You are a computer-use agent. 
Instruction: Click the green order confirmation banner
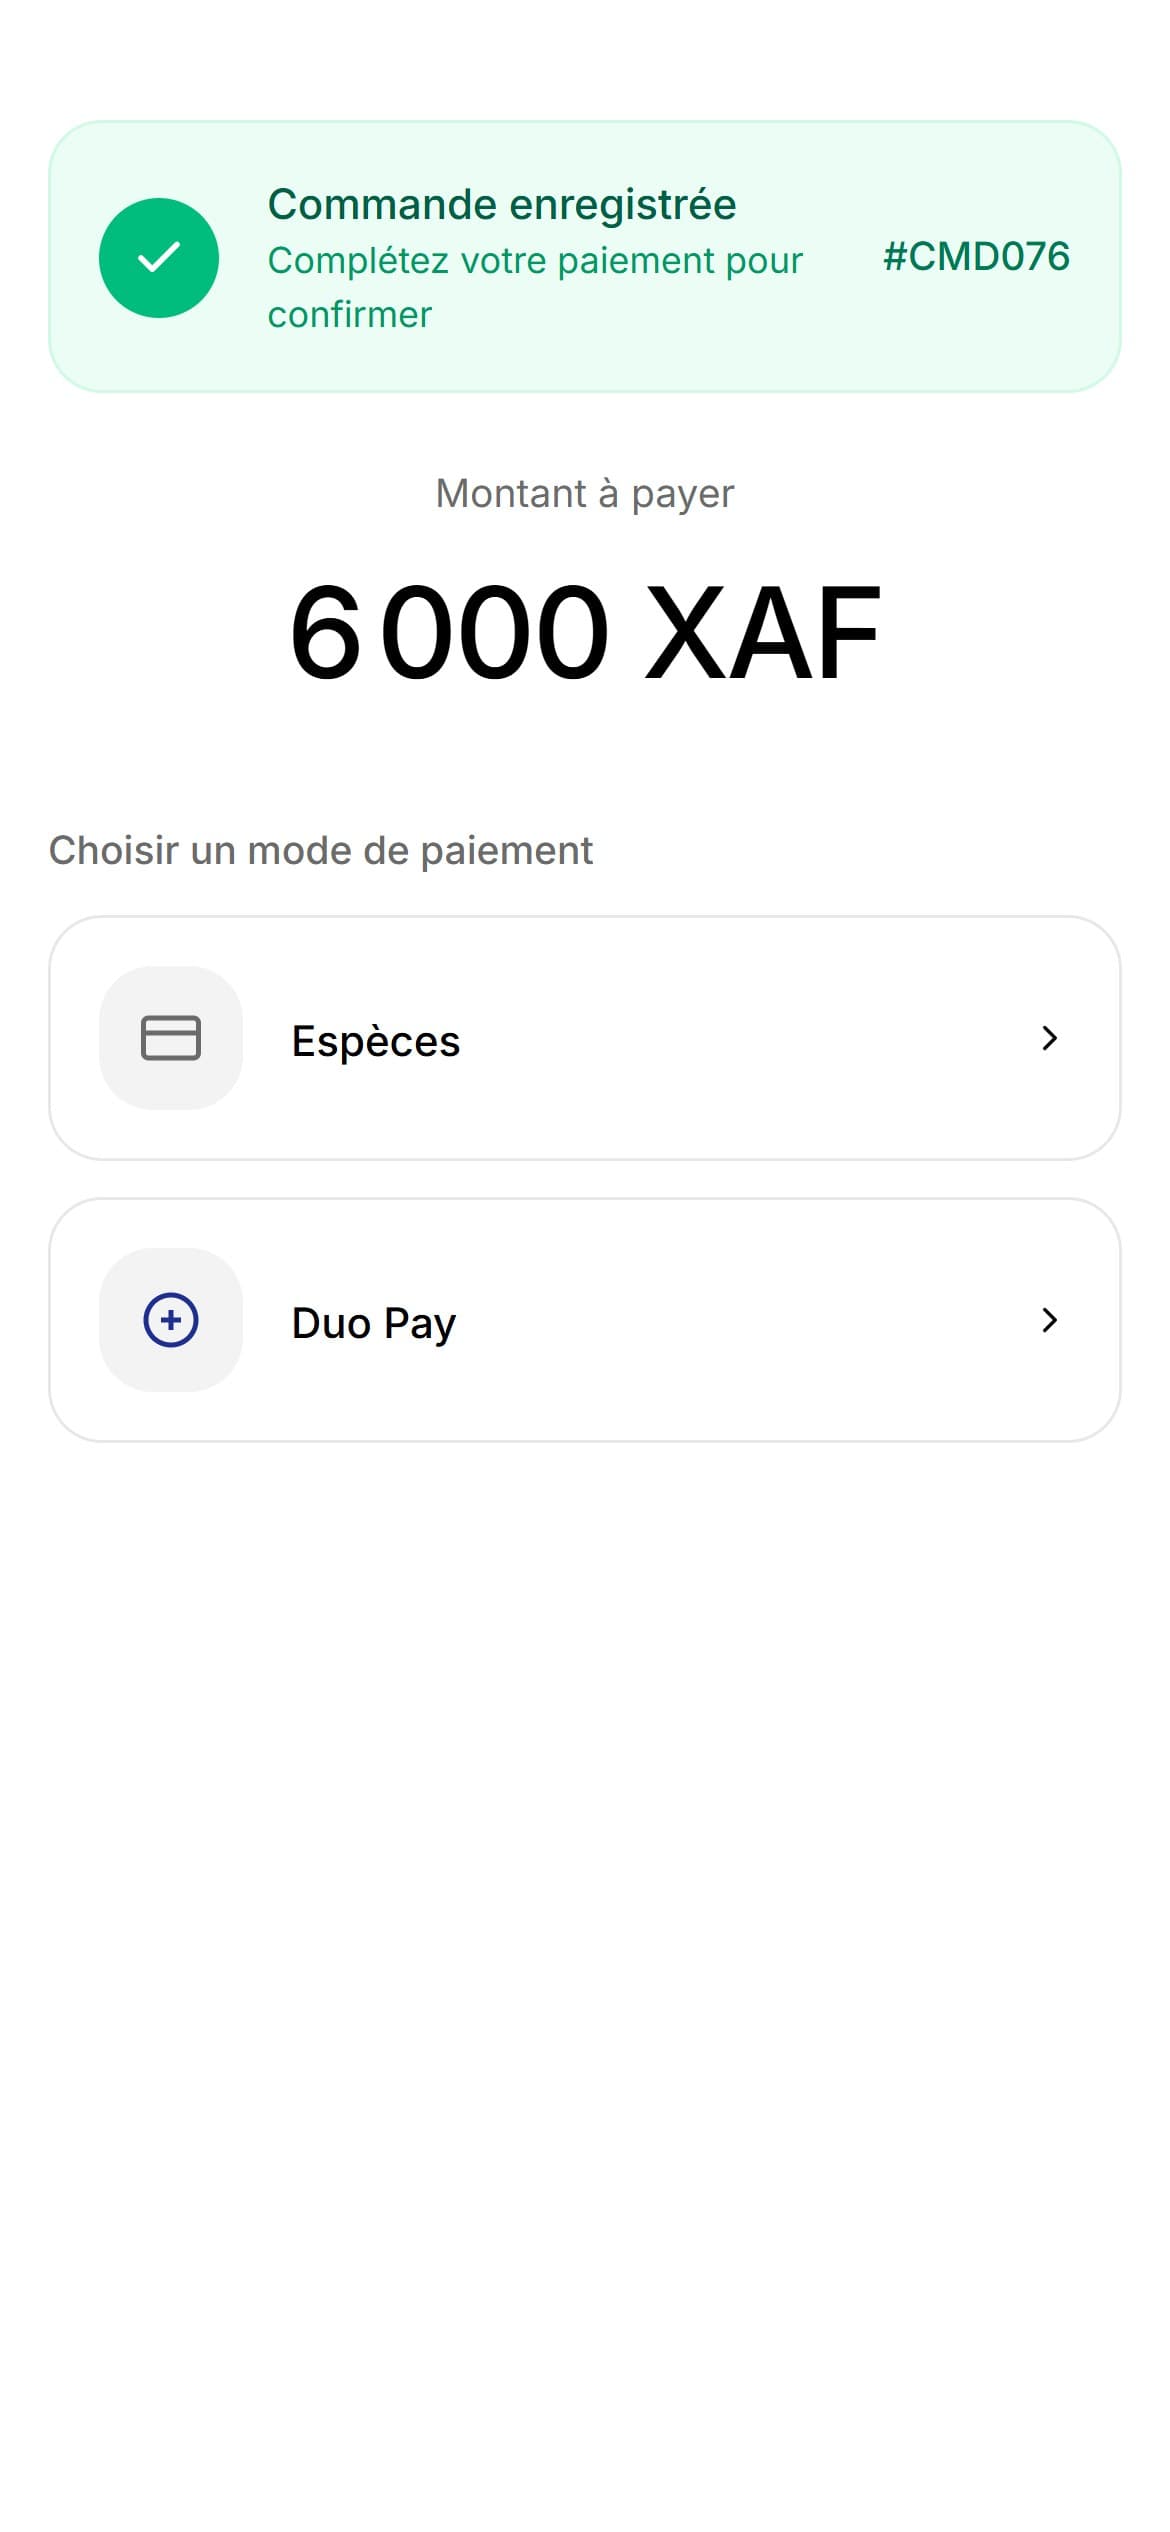click(585, 257)
